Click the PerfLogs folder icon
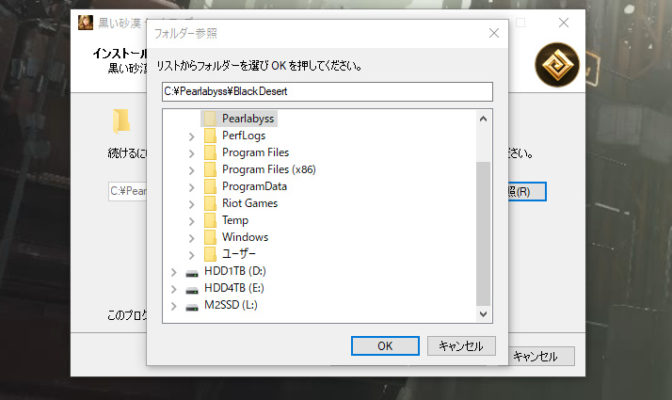 pyautogui.click(x=210, y=135)
